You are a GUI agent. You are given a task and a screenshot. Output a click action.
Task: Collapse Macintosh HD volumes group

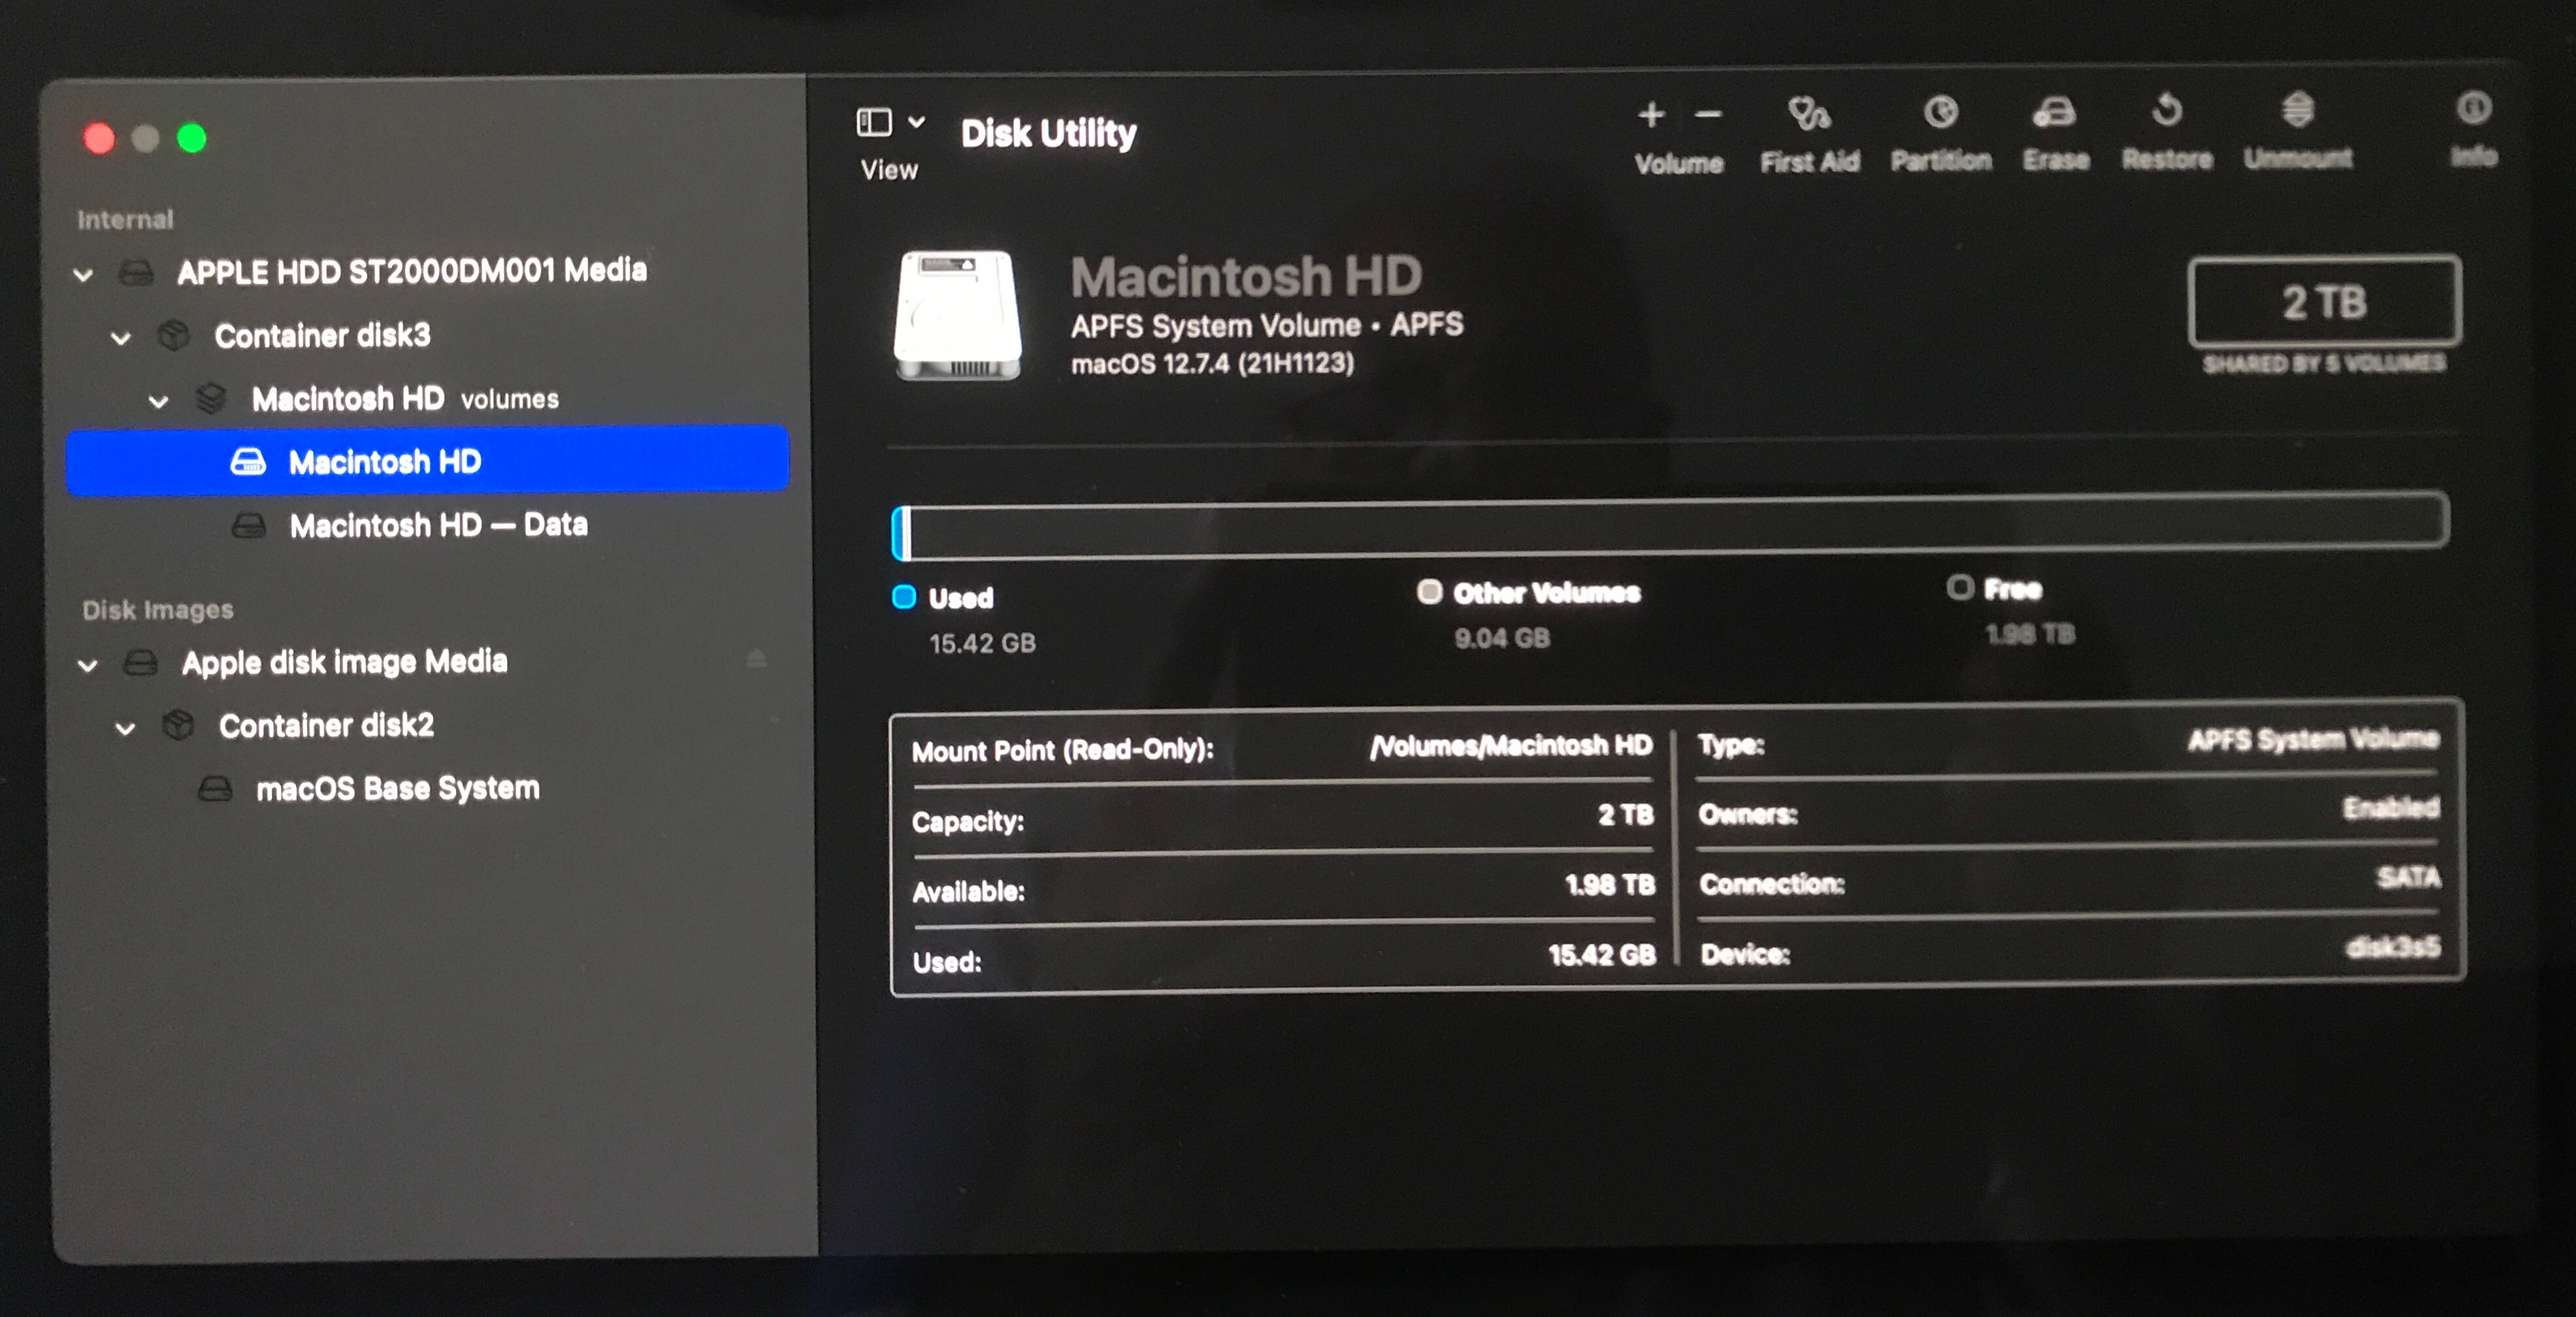tap(158, 402)
